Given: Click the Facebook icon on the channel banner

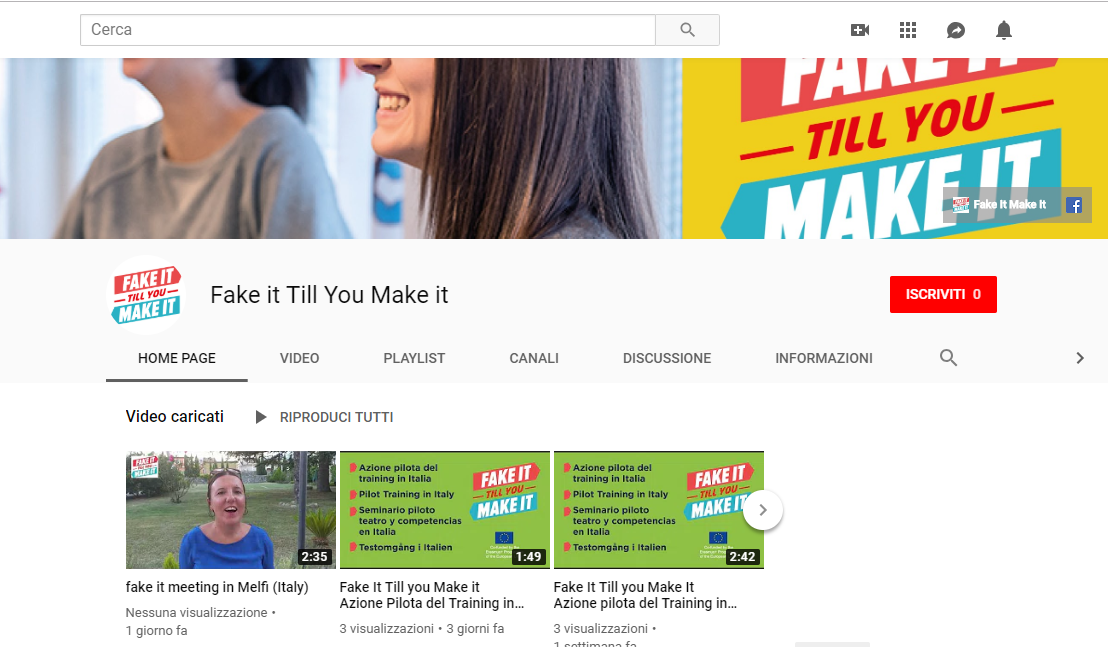Looking at the screenshot, I should point(1073,204).
